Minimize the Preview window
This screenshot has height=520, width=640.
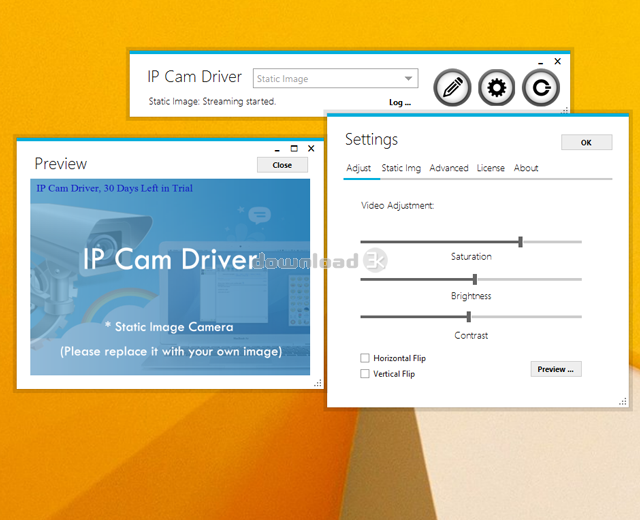tap(277, 148)
